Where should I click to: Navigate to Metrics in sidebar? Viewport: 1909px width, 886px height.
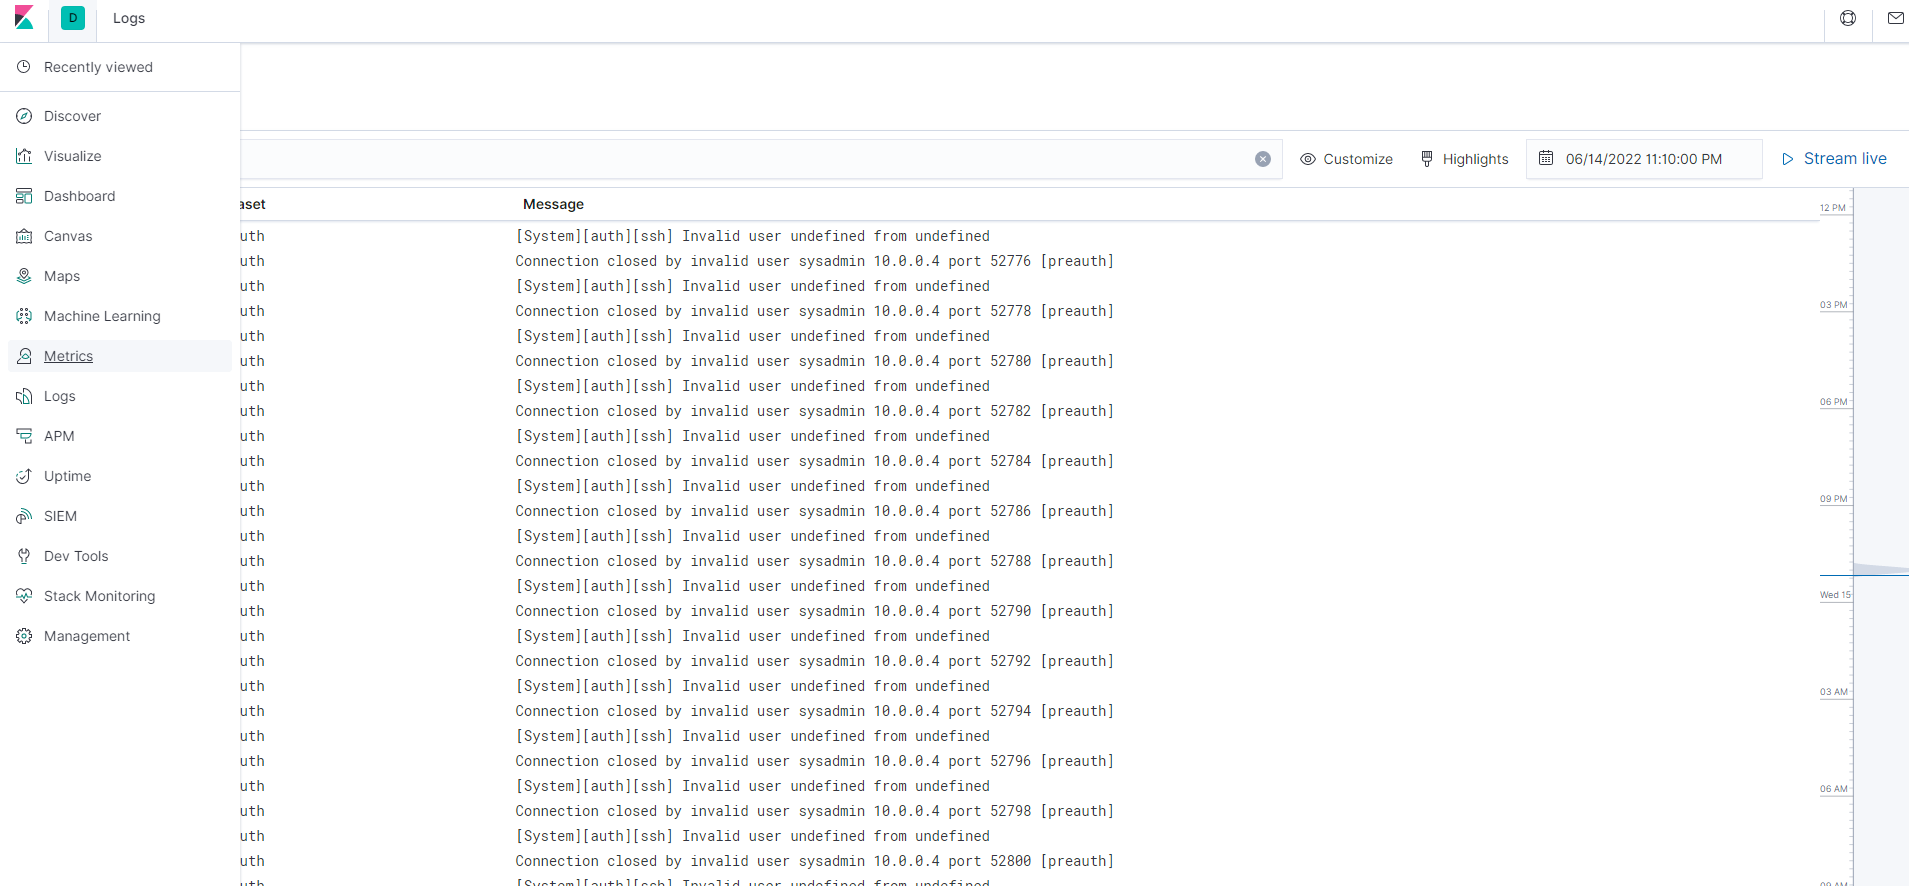68,356
